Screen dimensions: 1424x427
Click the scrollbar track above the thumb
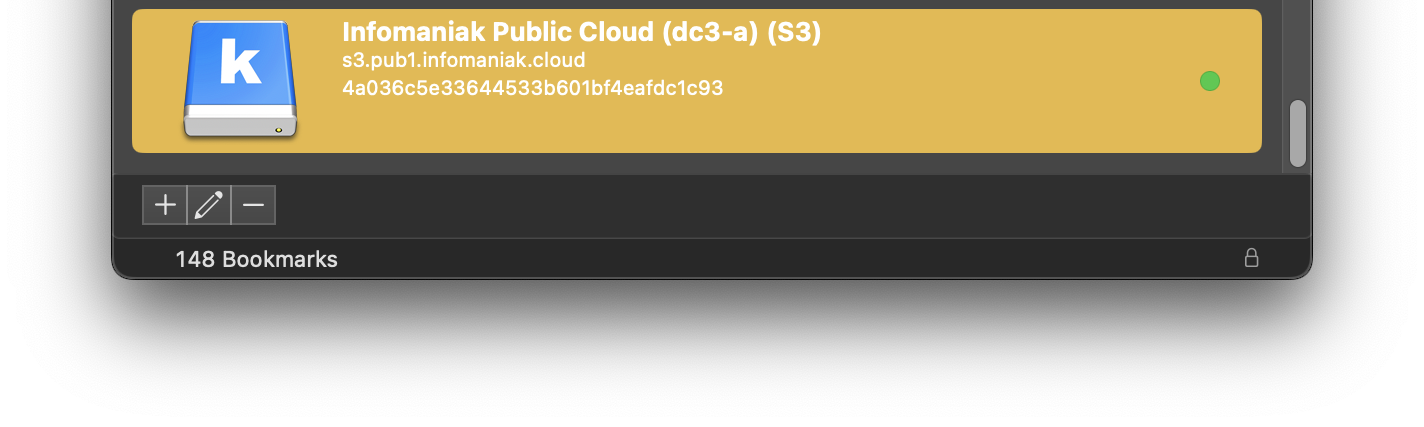1298,50
